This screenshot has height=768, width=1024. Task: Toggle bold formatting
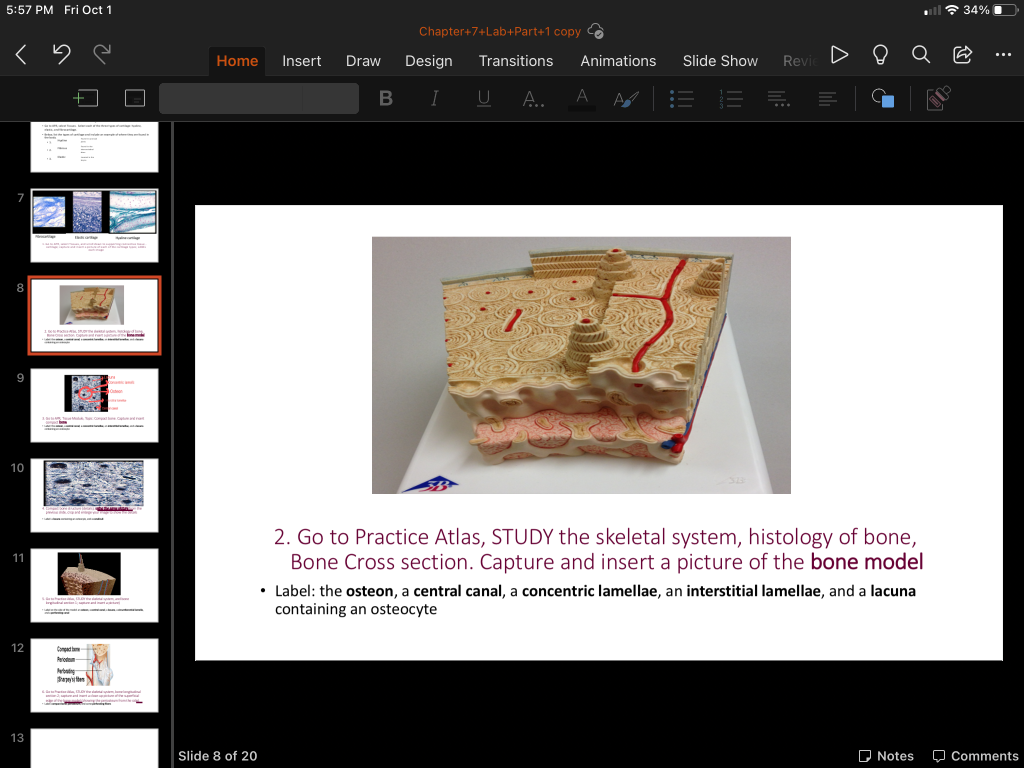(386, 98)
